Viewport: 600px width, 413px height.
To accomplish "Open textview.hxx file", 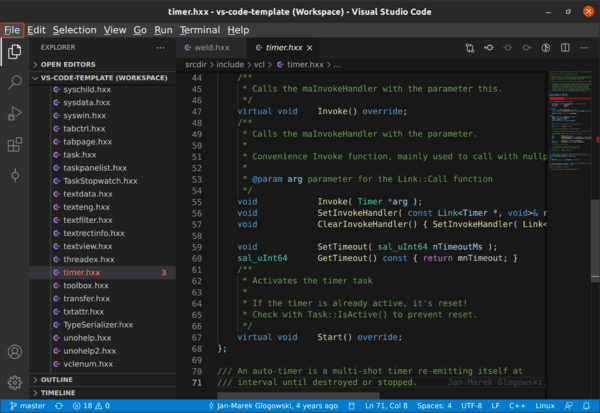I will coord(103,246).
